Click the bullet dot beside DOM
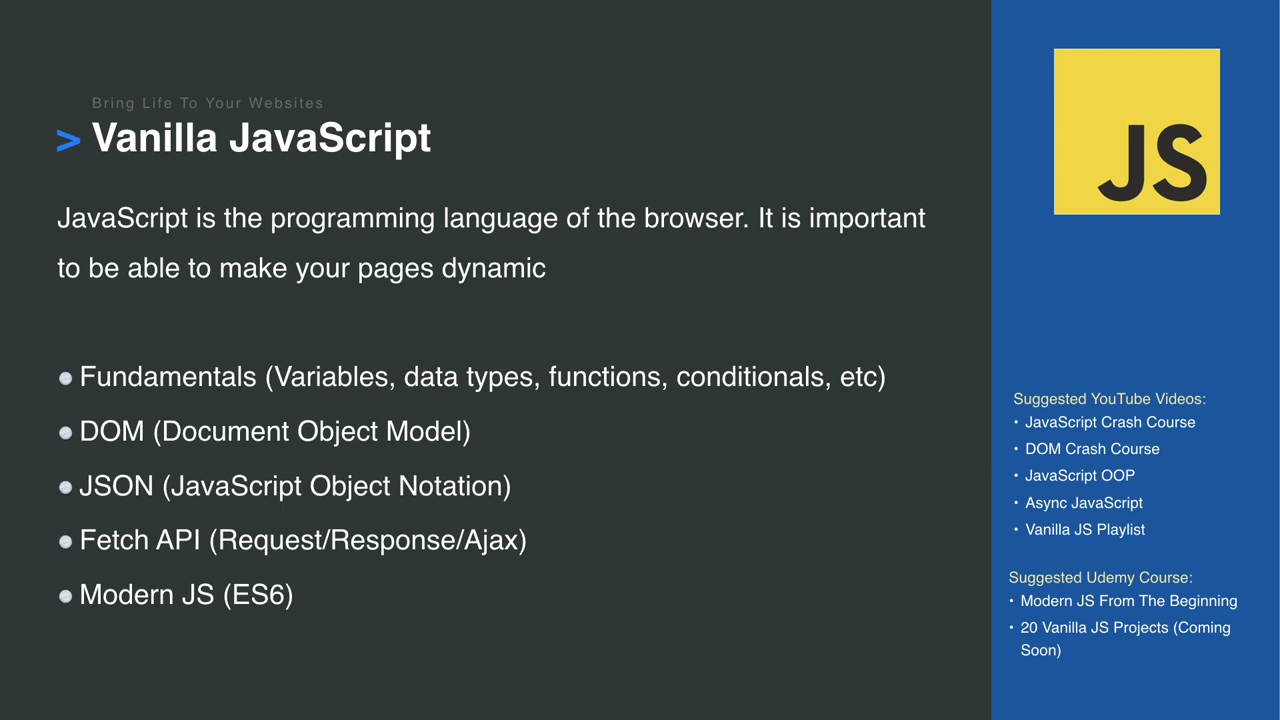 66,432
